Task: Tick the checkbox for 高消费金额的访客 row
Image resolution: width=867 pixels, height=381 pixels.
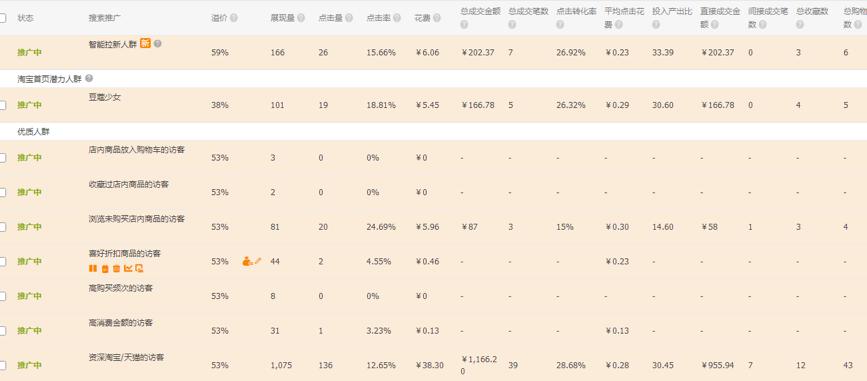Action: (2, 331)
